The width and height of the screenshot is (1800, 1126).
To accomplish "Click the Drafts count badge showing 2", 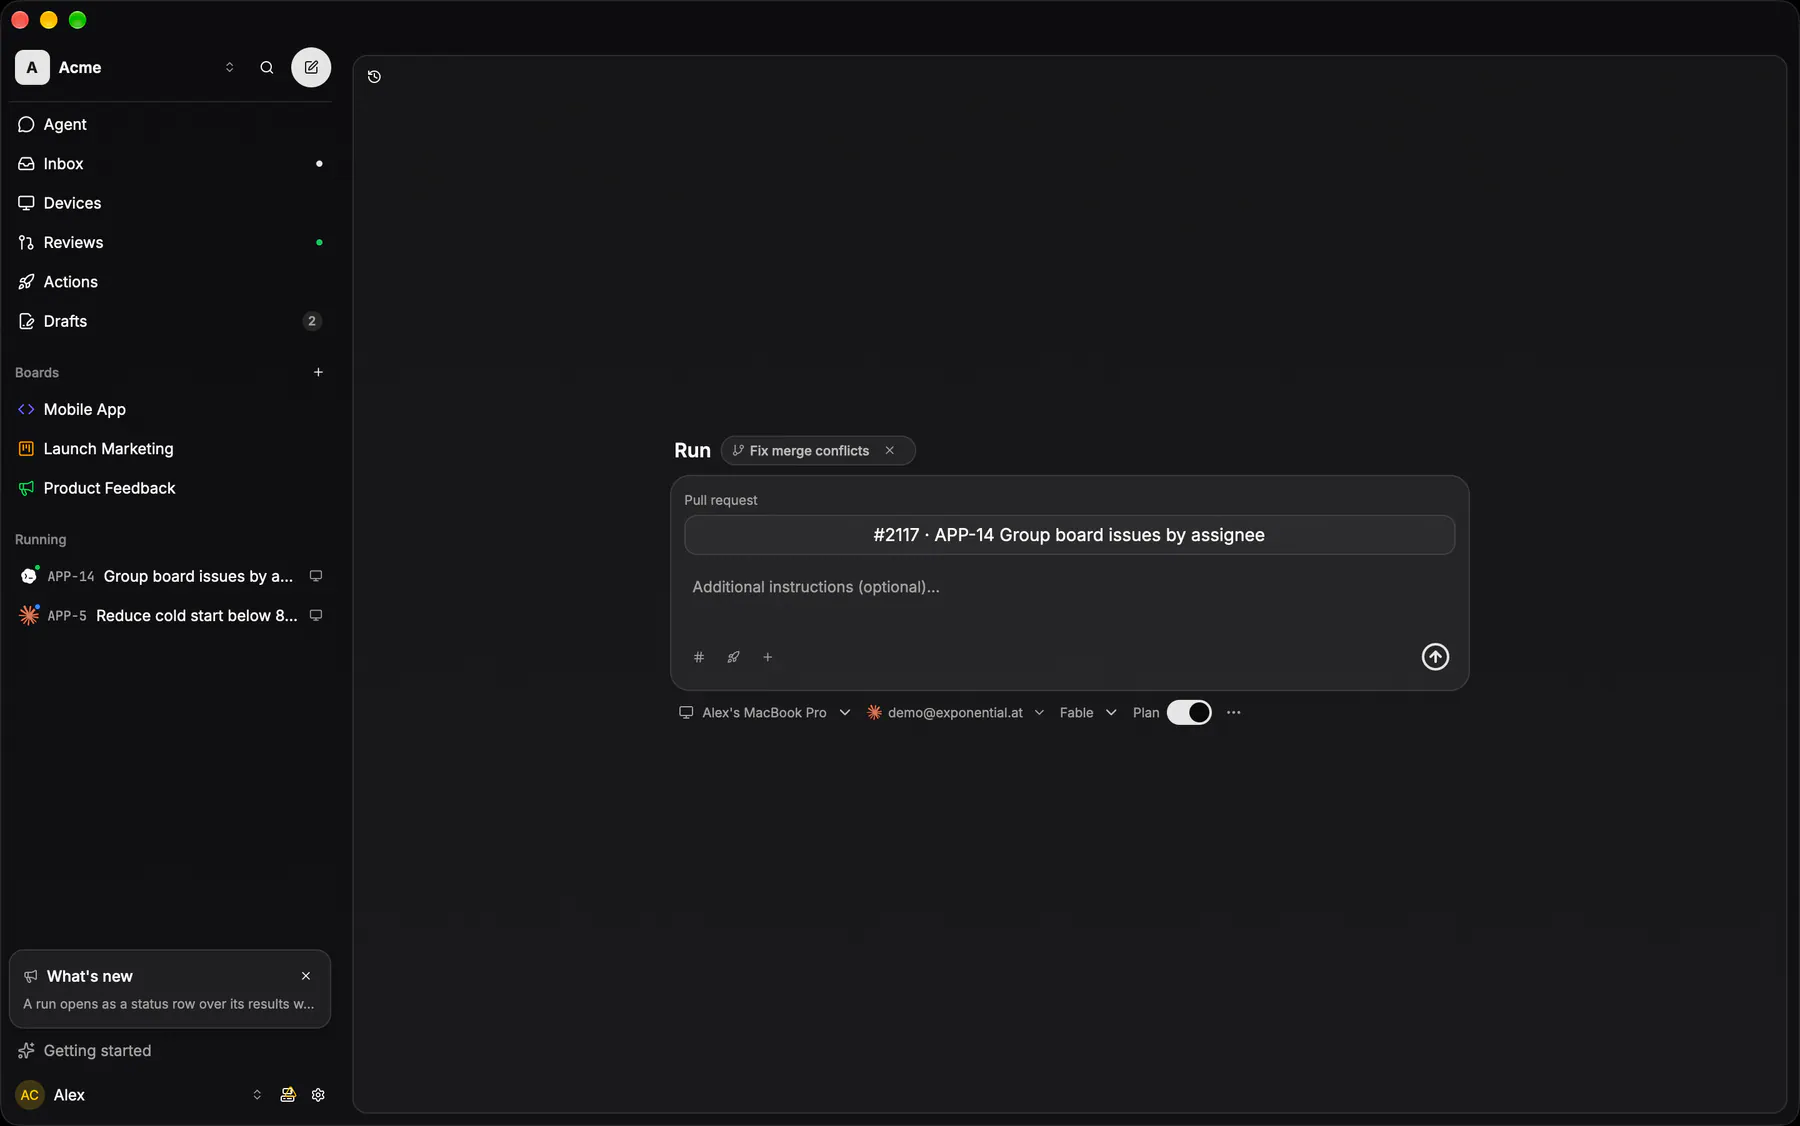I will 312,321.
